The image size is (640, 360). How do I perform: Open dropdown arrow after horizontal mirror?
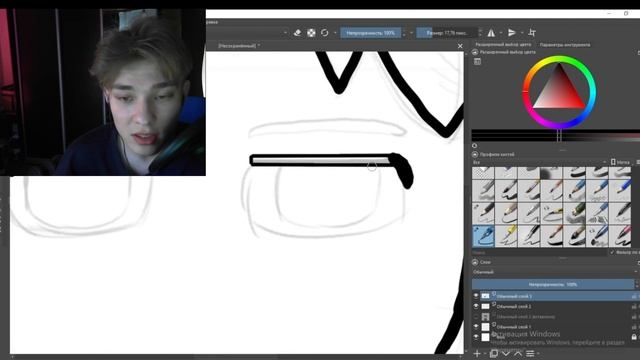click(x=500, y=33)
